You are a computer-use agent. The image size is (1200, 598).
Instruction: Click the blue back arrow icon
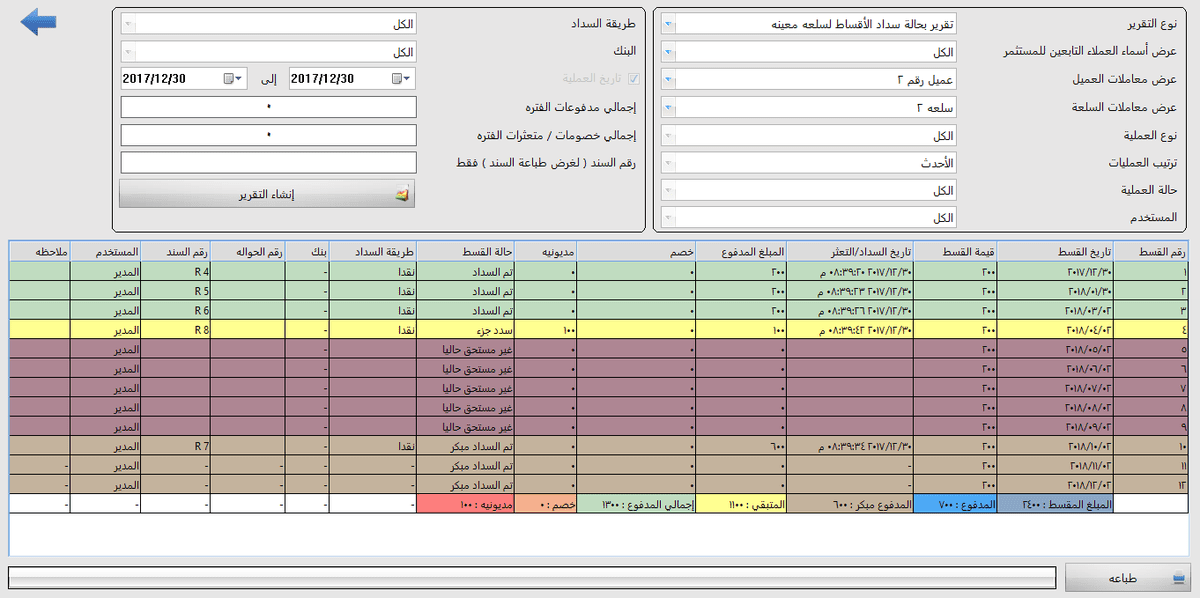[38, 22]
